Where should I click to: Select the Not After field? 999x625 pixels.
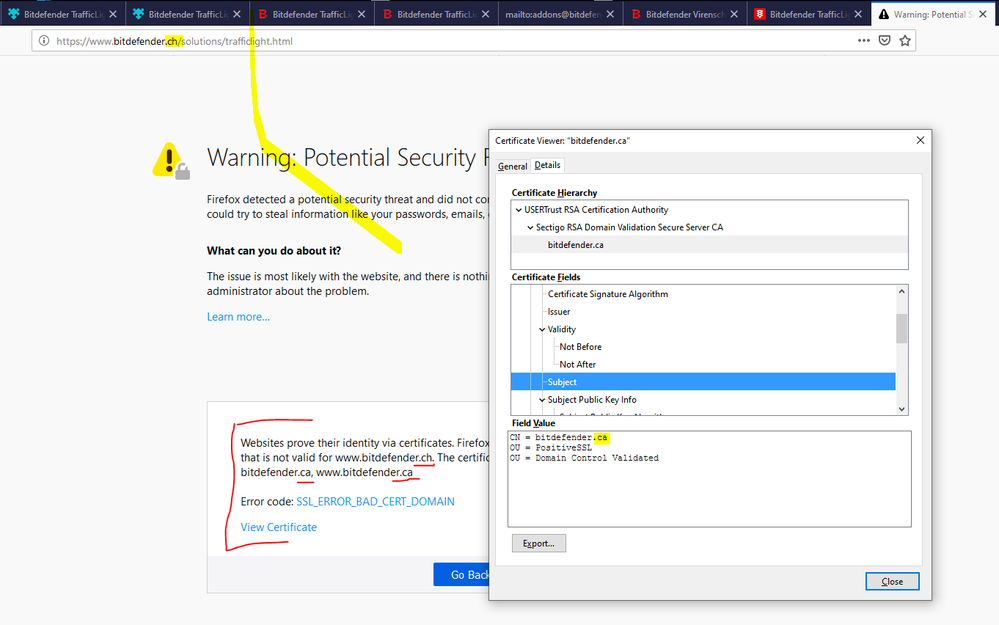(577, 364)
